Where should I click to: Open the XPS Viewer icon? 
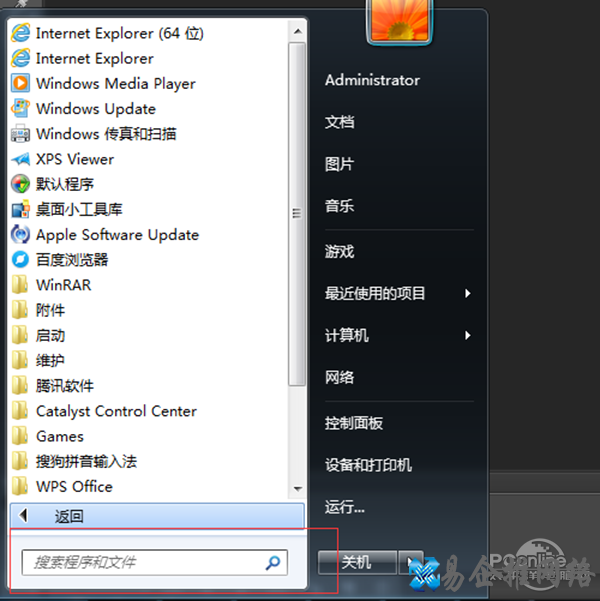pyautogui.click(x=20, y=159)
